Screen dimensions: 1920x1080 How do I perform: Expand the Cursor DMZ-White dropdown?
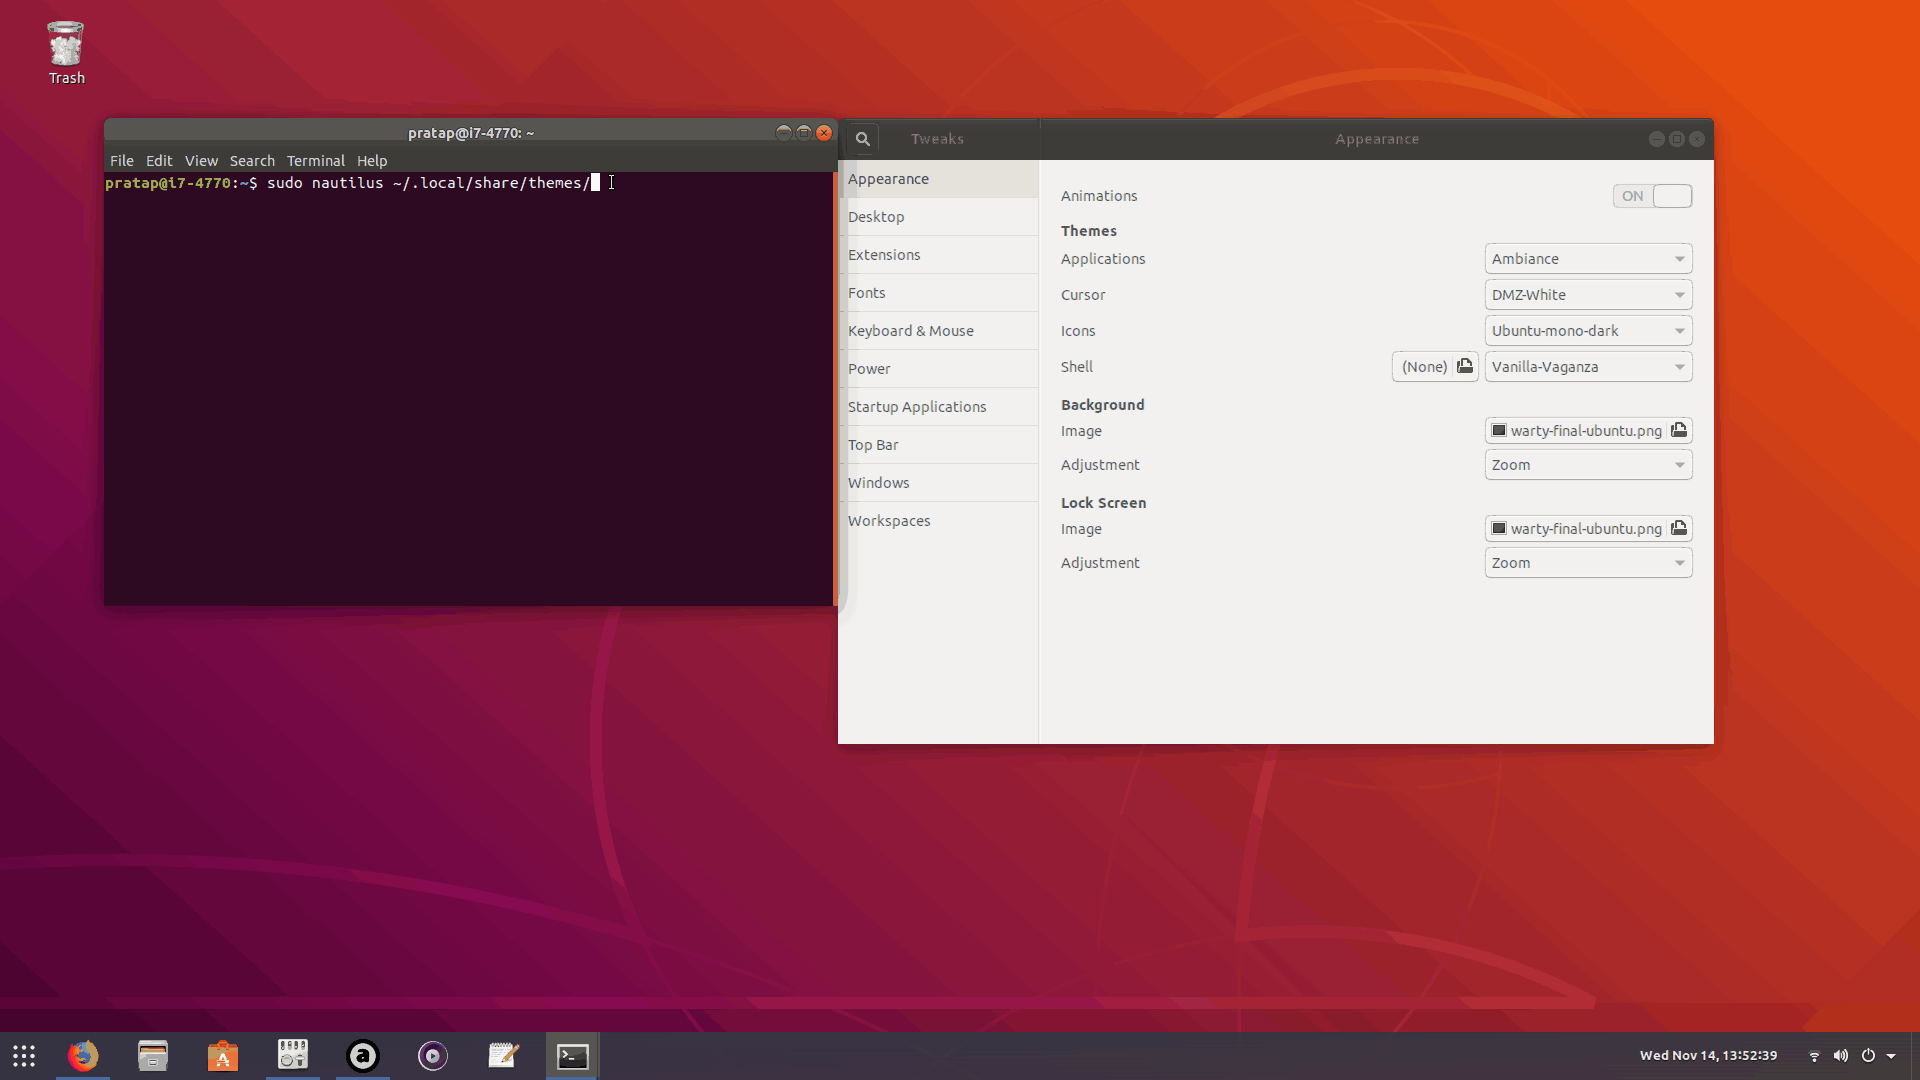click(x=1588, y=294)
